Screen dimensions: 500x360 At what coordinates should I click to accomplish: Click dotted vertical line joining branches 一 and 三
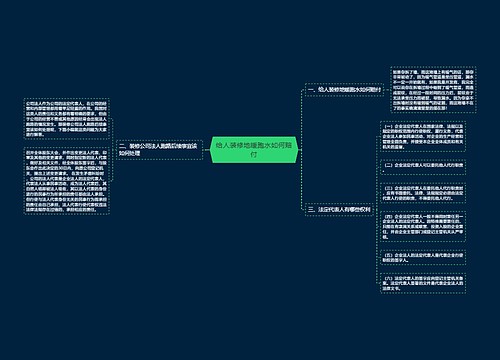(302, 150)
